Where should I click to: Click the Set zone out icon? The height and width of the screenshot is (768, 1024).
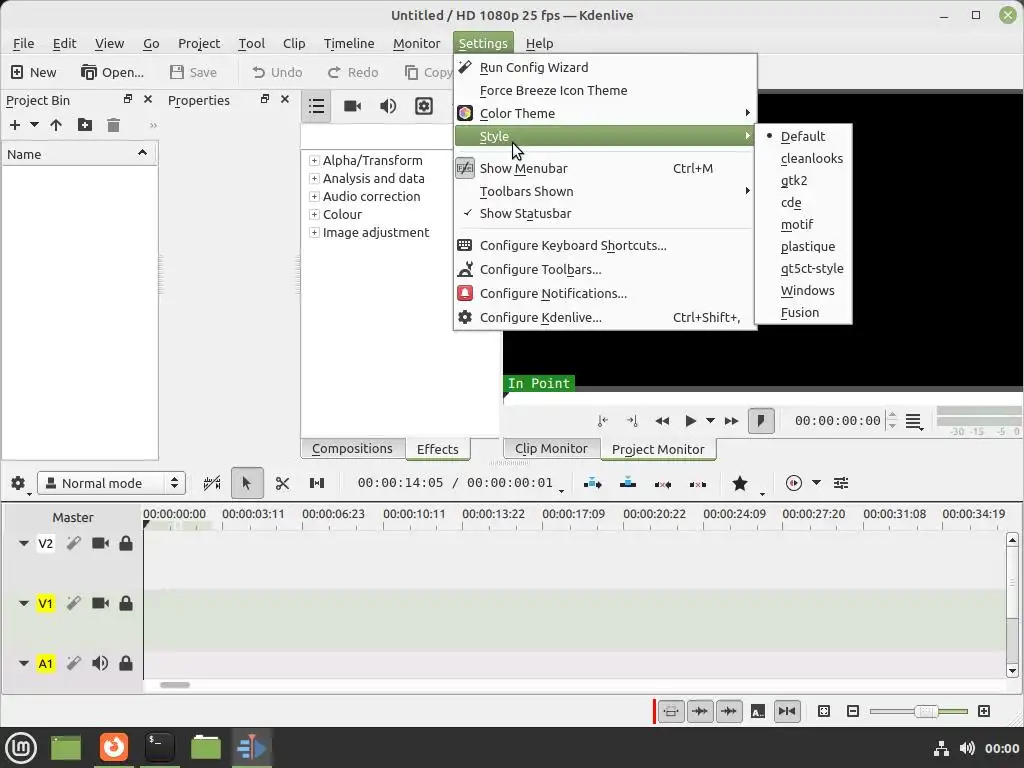[x=632, y=421]
